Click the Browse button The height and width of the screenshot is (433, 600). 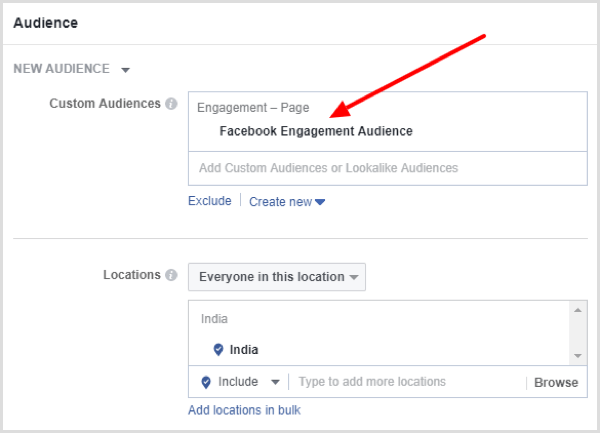pos(556,383)
